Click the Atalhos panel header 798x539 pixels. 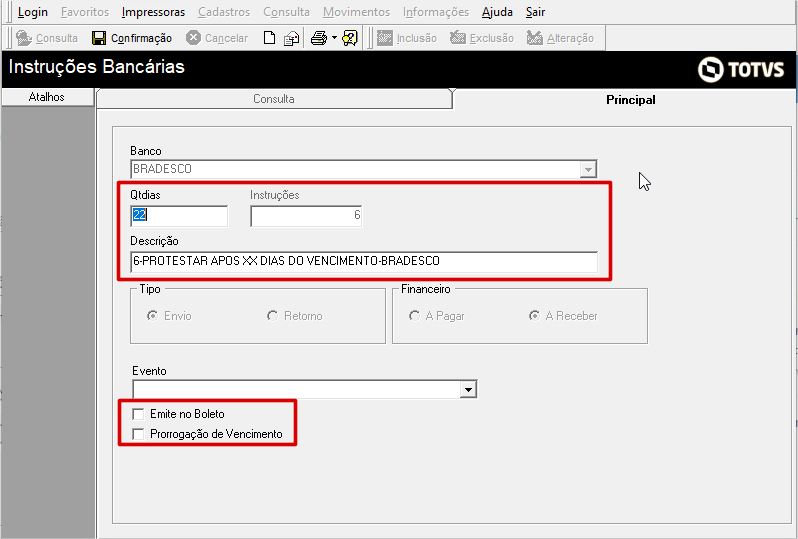click(47, 97)
